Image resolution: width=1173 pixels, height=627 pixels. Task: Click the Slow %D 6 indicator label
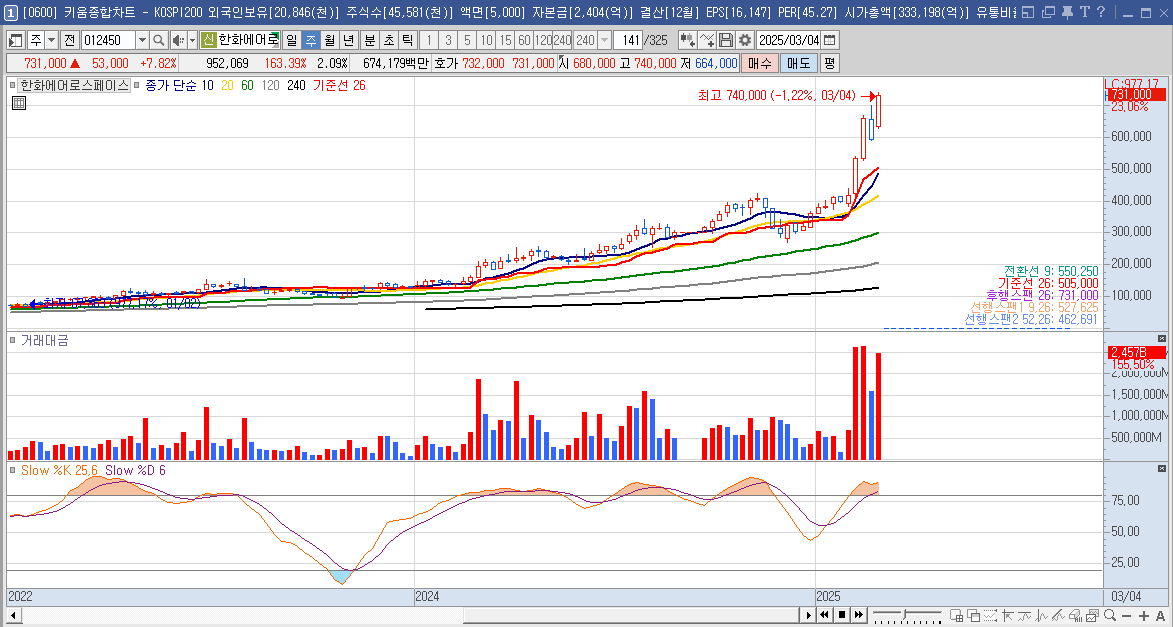(135, 471)
